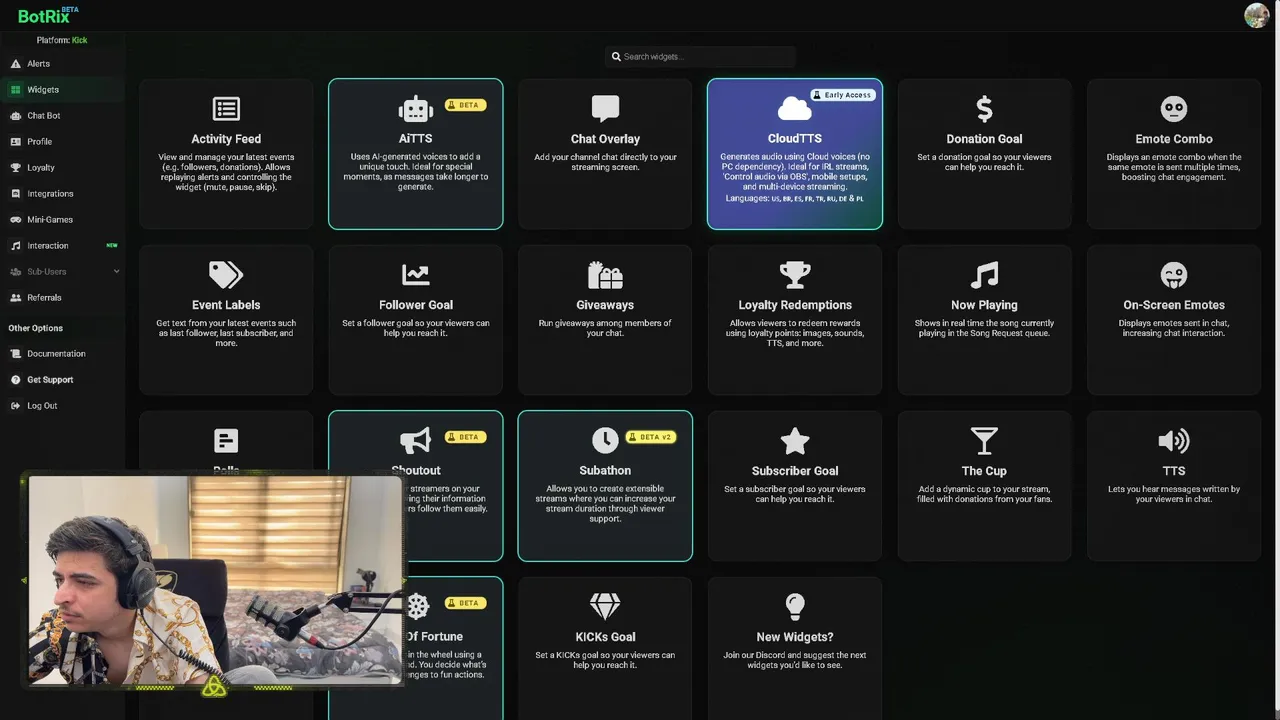Open the Loyalty Redemptions trophy icon
Screen dimensions: 1280x720
[795, 274]
